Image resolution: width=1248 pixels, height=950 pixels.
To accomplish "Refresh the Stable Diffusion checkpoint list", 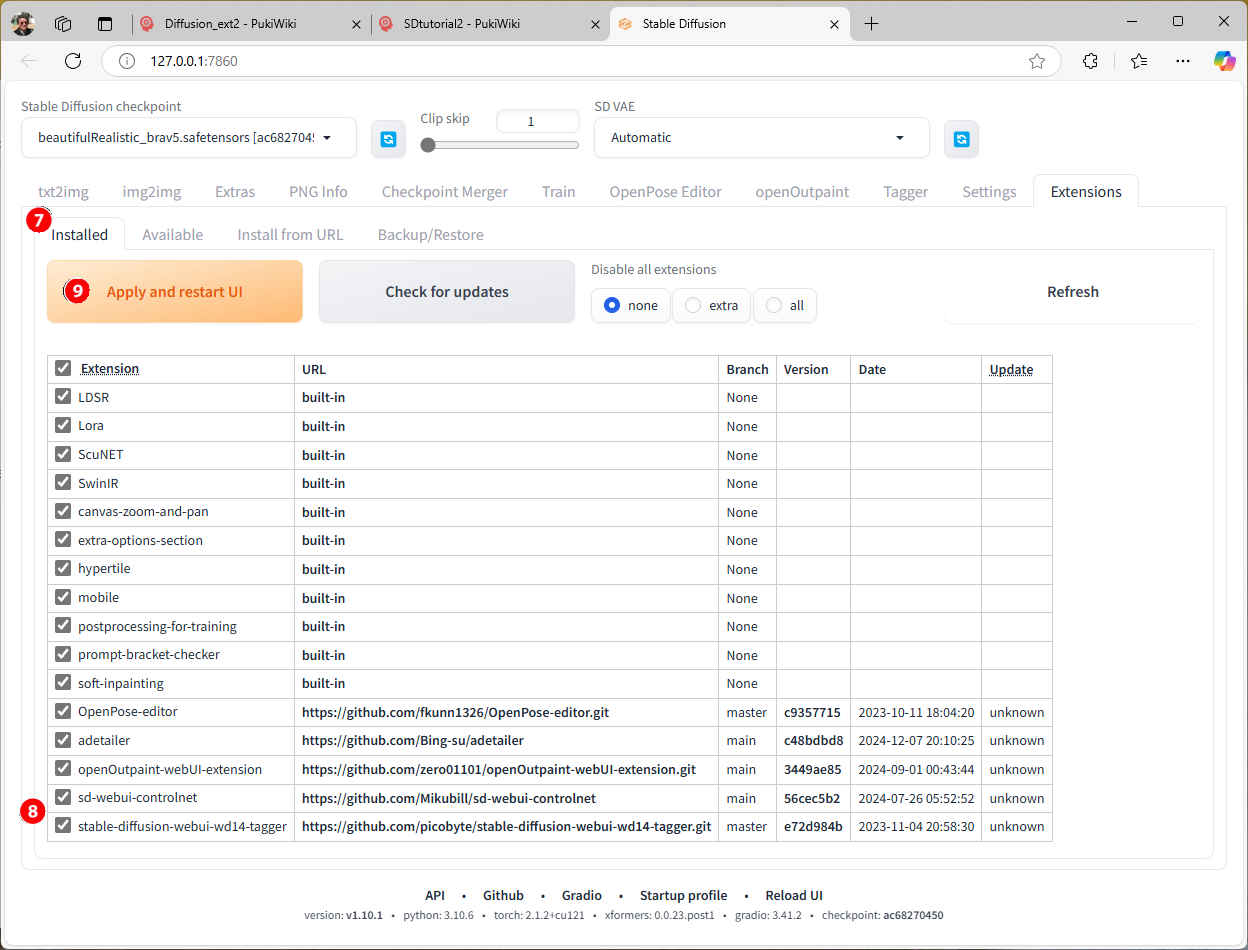I will (x=388, y=139).
